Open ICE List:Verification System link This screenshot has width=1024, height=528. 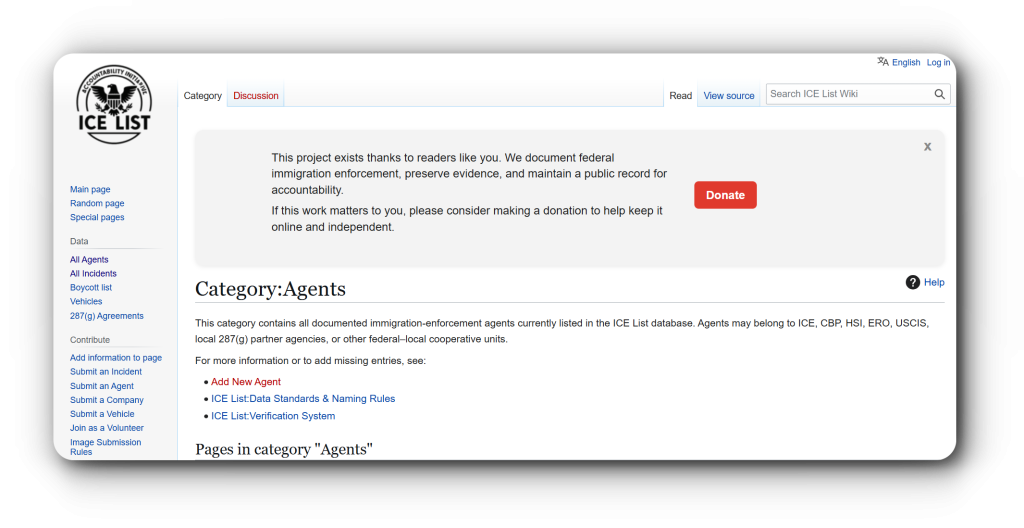pos(273,416)
